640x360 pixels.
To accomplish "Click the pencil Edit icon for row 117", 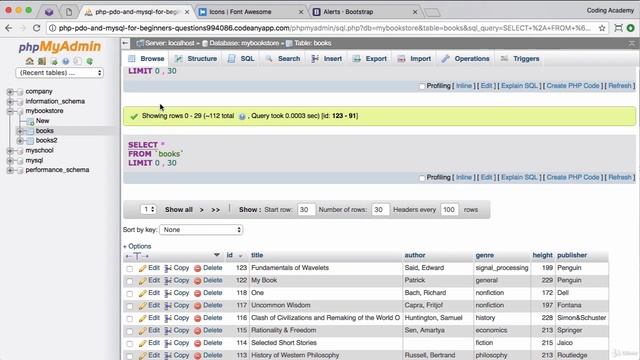I will (142, 306).
